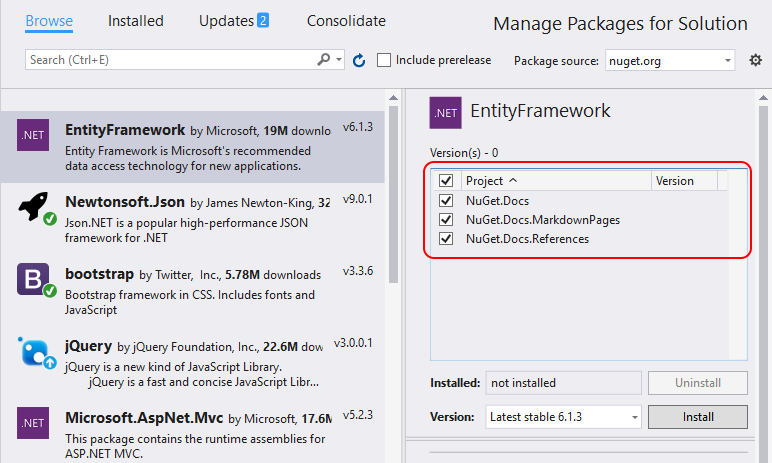Screen dimensions: 772x463
Task: Uncheck the NuGet.Docs.MarkdownPages project checkbox
Action: point(446,220)
